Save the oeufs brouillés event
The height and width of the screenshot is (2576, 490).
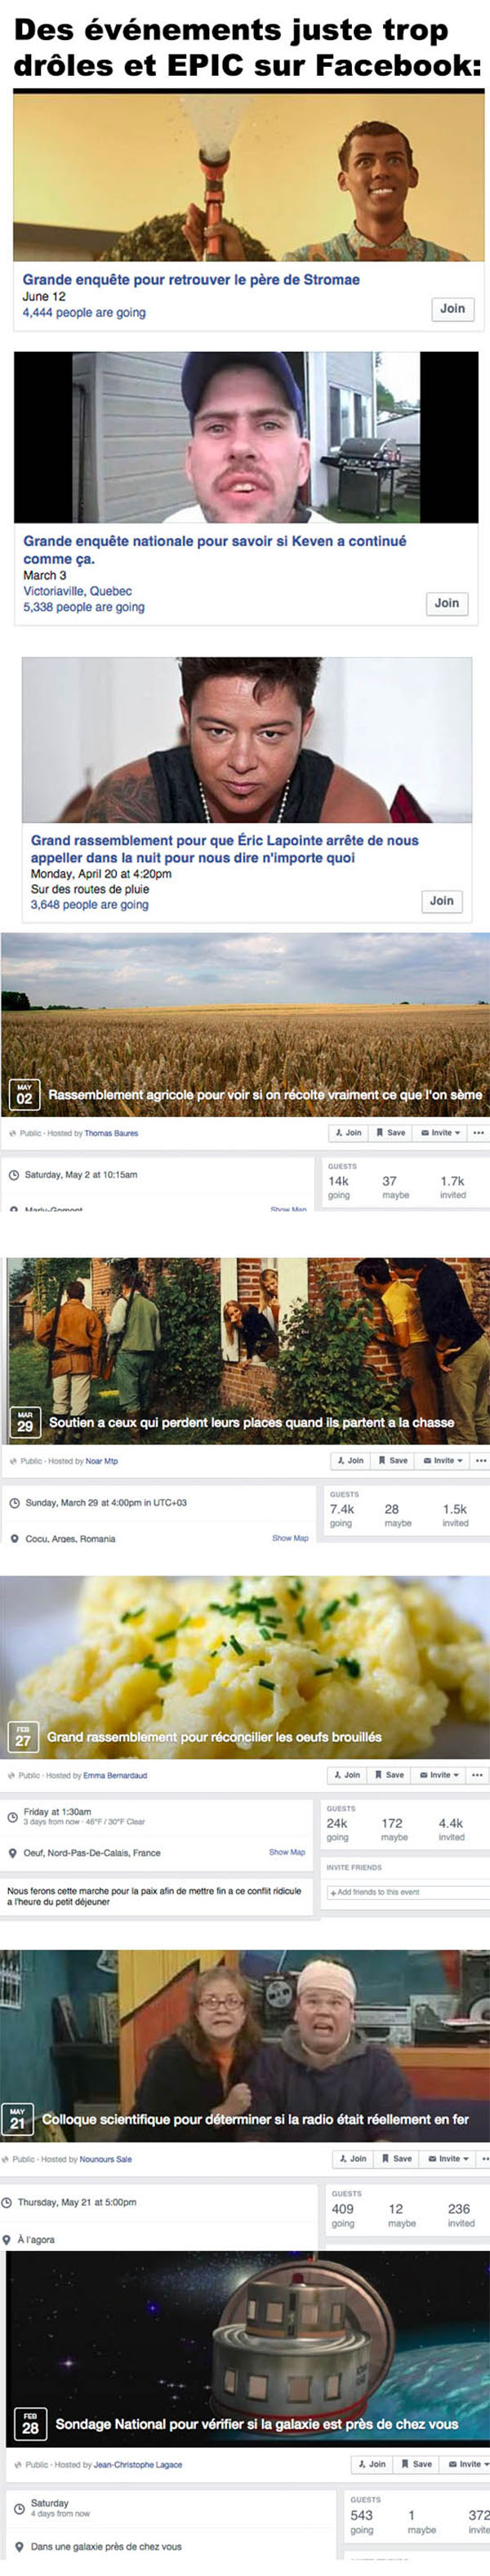click(390, 1774)
